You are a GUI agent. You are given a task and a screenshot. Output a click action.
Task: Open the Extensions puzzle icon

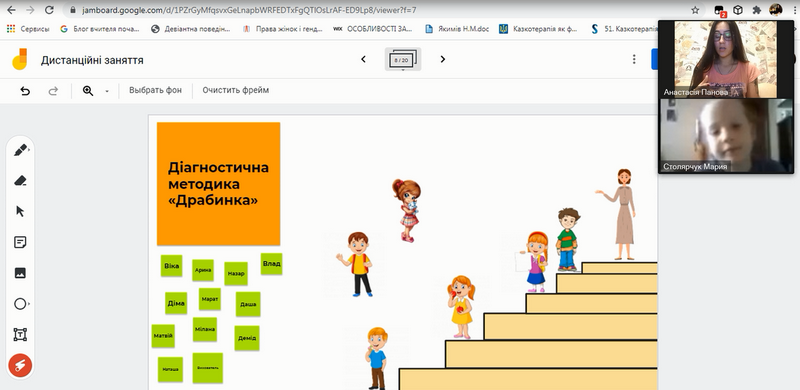tap(757, 10)
